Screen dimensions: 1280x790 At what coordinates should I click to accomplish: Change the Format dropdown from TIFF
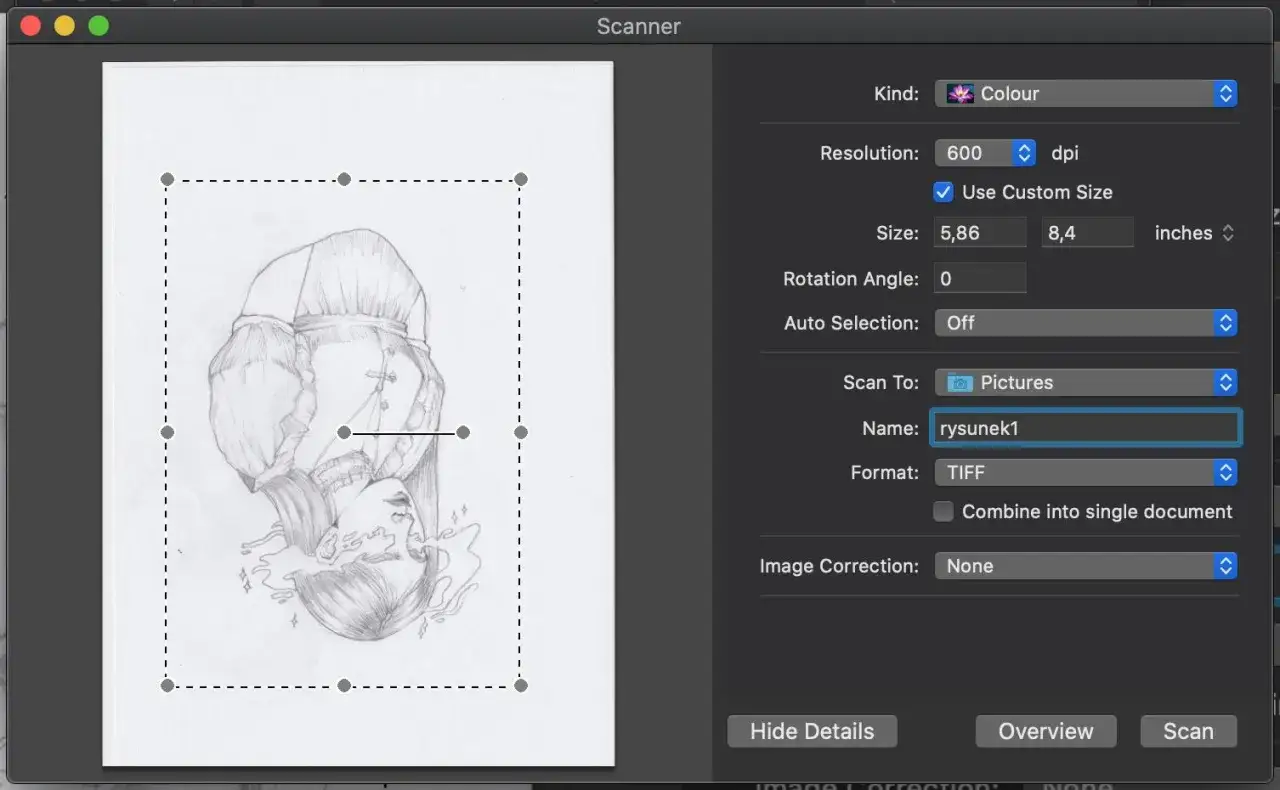pos(1086,472)
